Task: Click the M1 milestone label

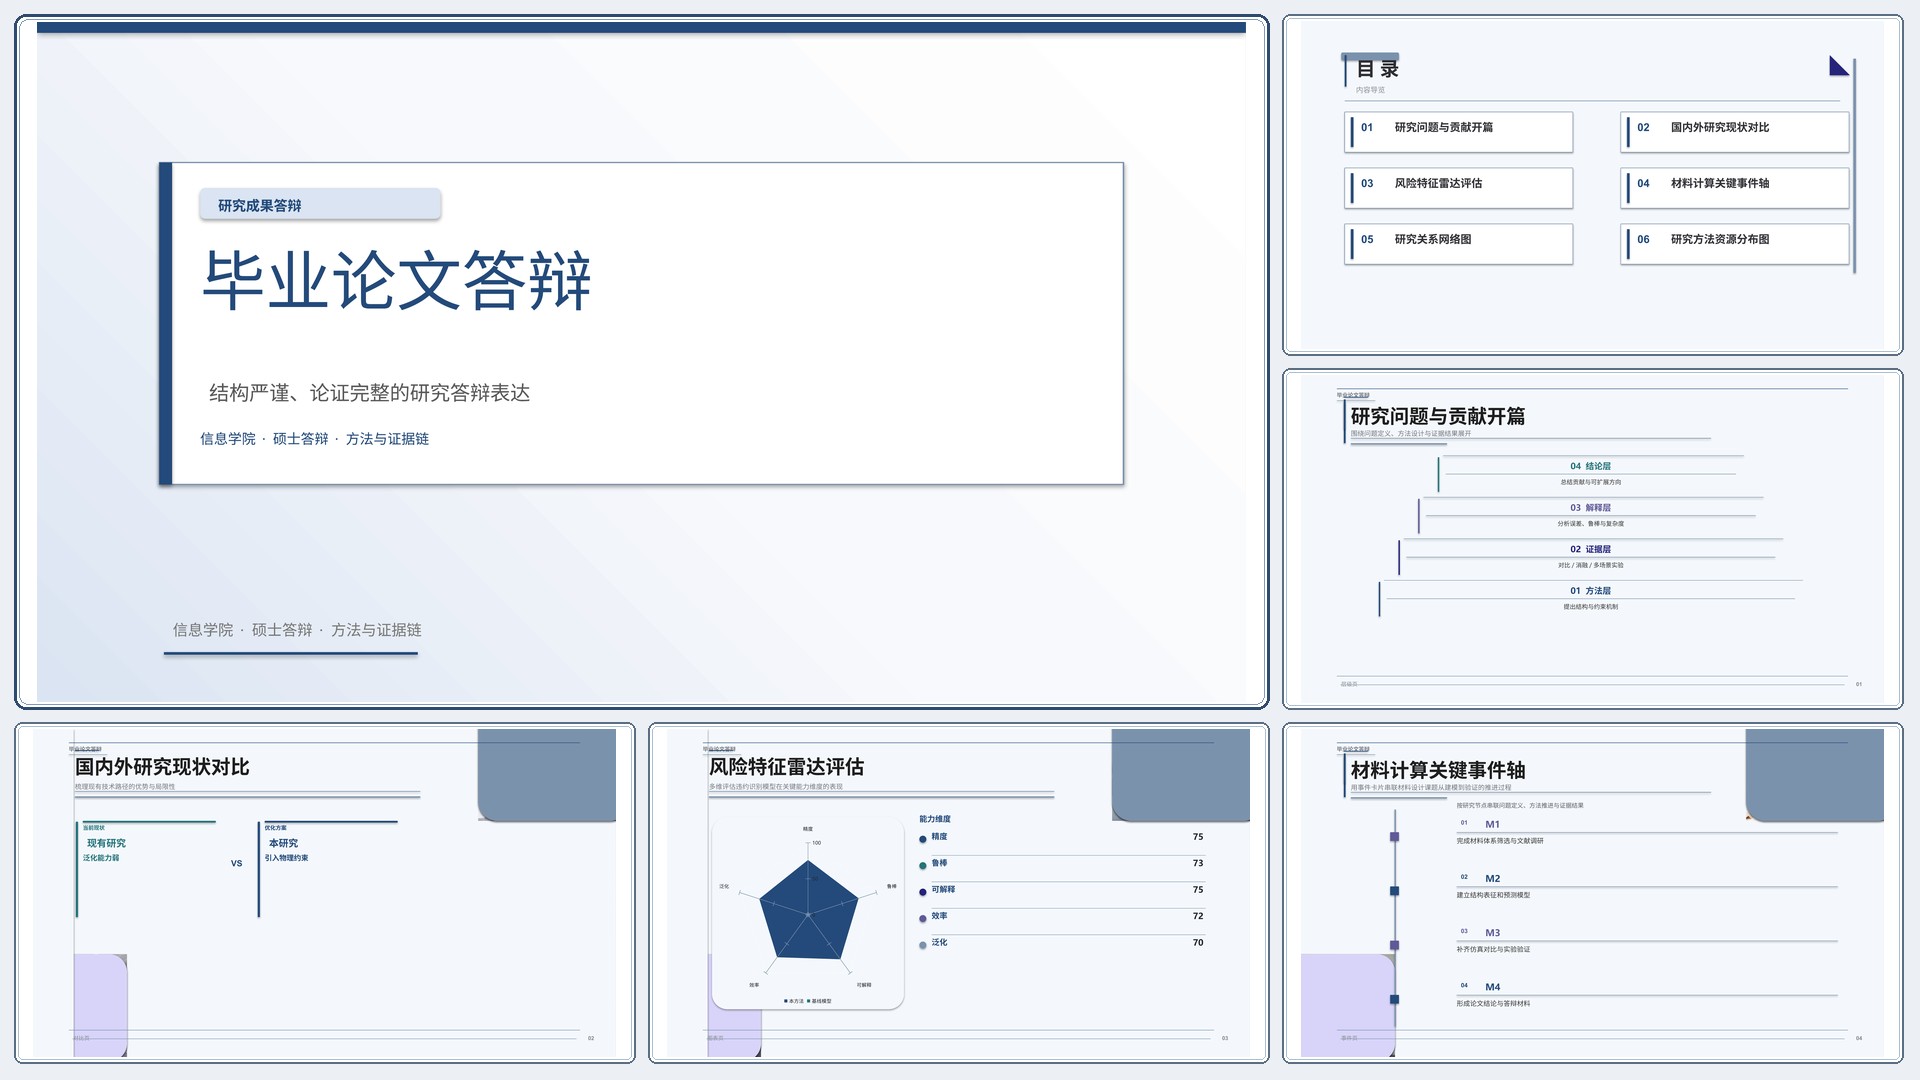Action: [x=1492, y=824]
